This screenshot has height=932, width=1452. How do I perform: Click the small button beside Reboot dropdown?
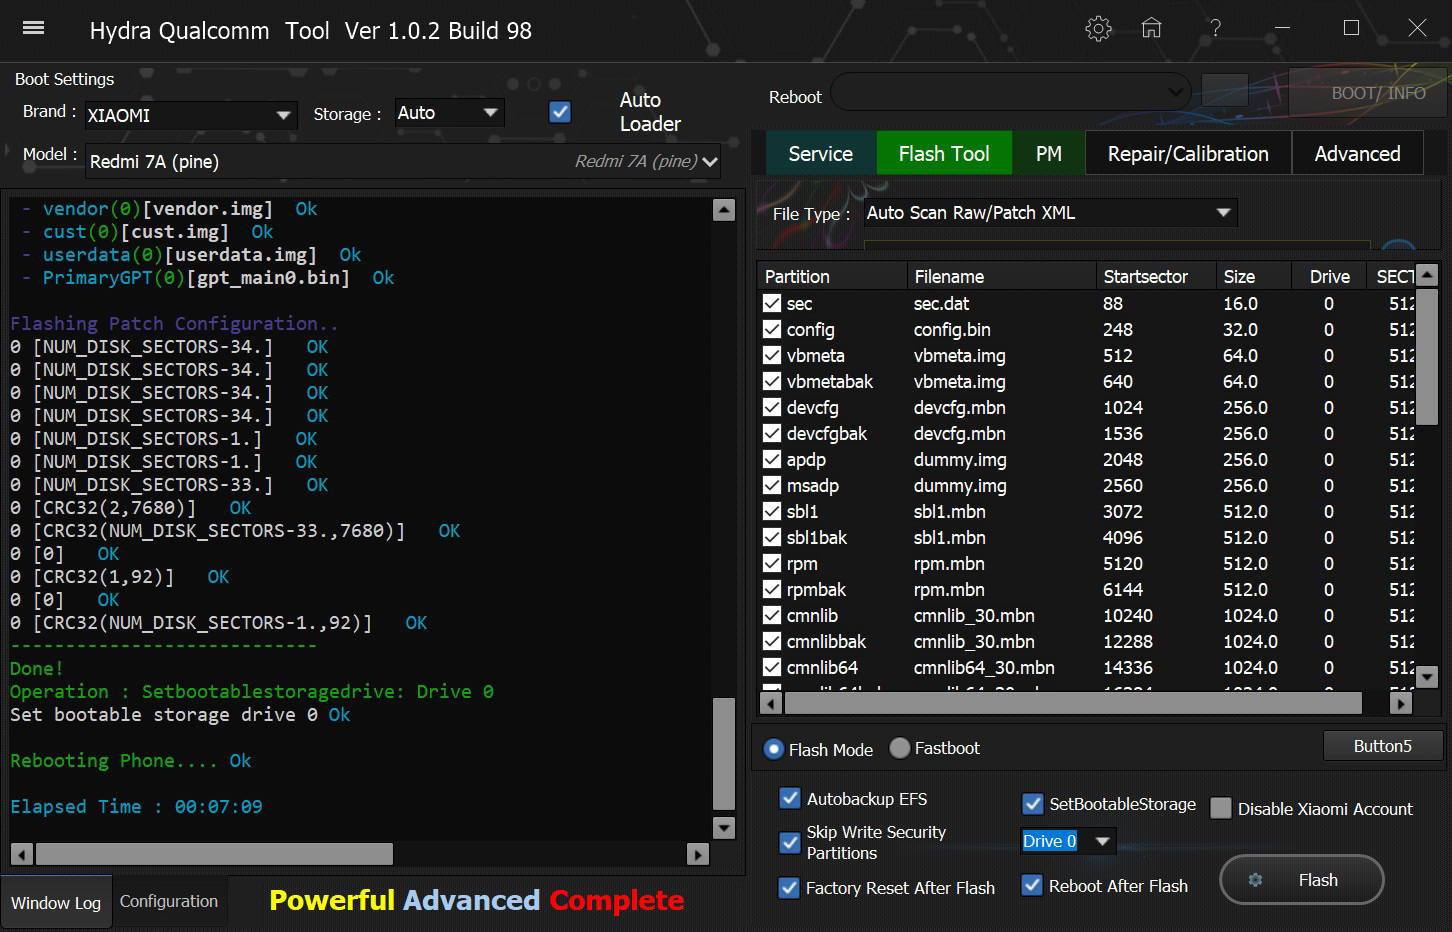1224,90
